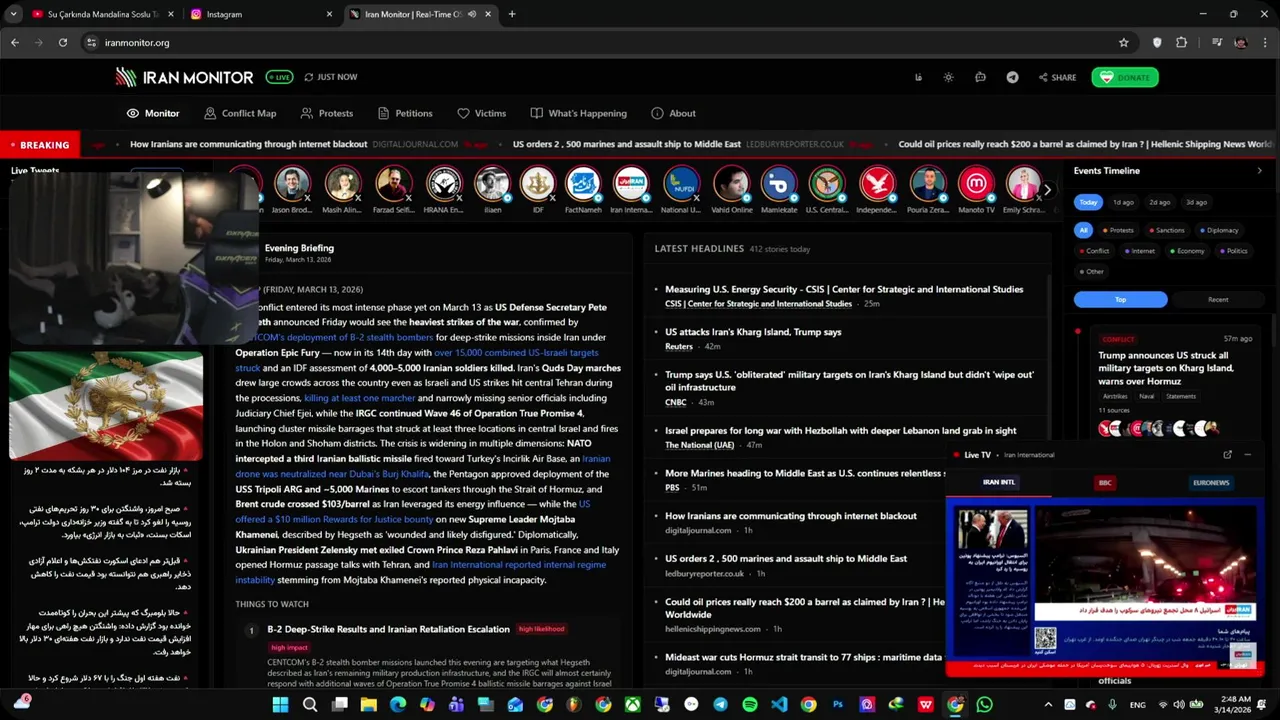Viewport: 1280px width, 720px height.
Task: Click the Iranian lion flag image
Action: tap(106, 406)
